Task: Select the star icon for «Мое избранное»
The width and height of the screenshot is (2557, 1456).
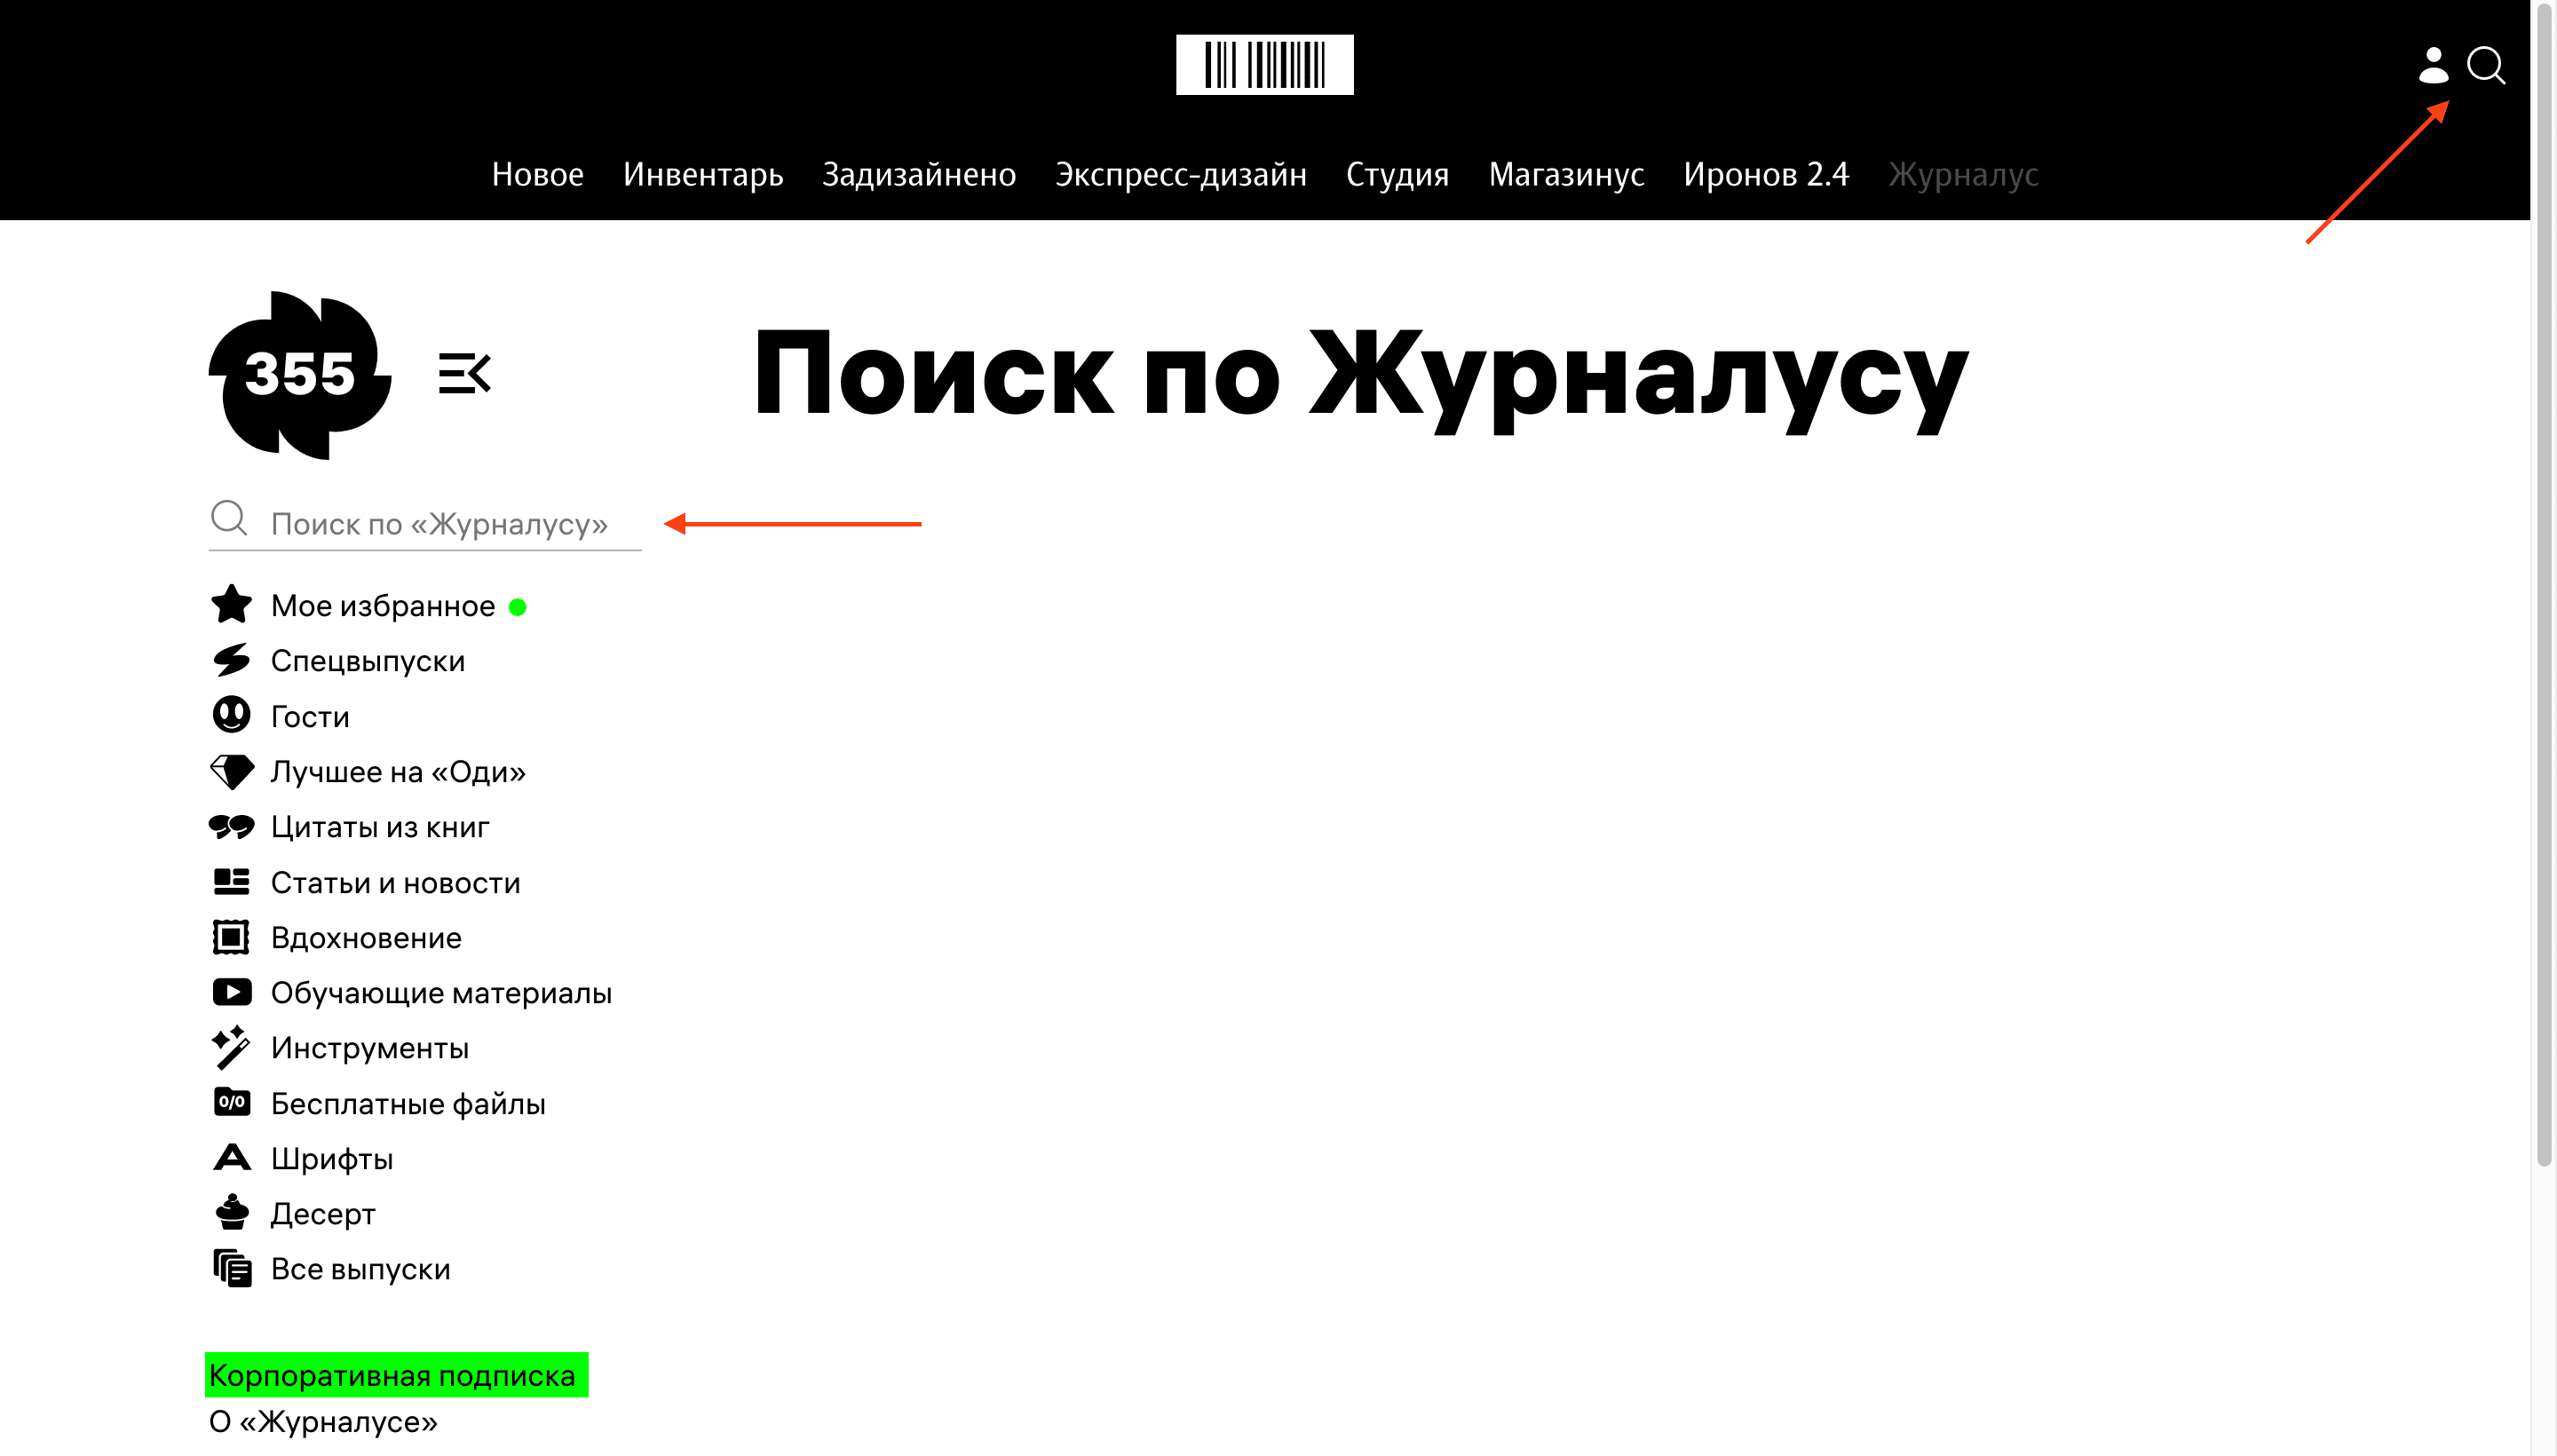Action: [231, 604]
